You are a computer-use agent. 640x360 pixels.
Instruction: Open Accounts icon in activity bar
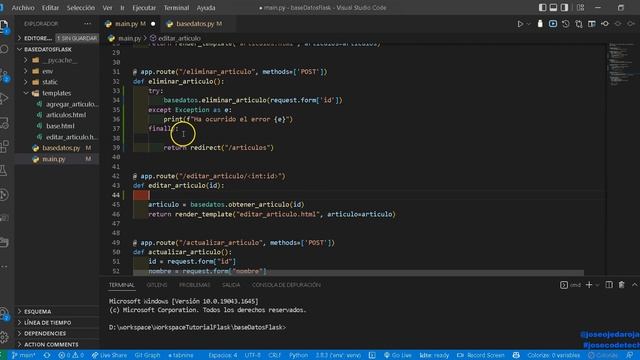point(4,313)
